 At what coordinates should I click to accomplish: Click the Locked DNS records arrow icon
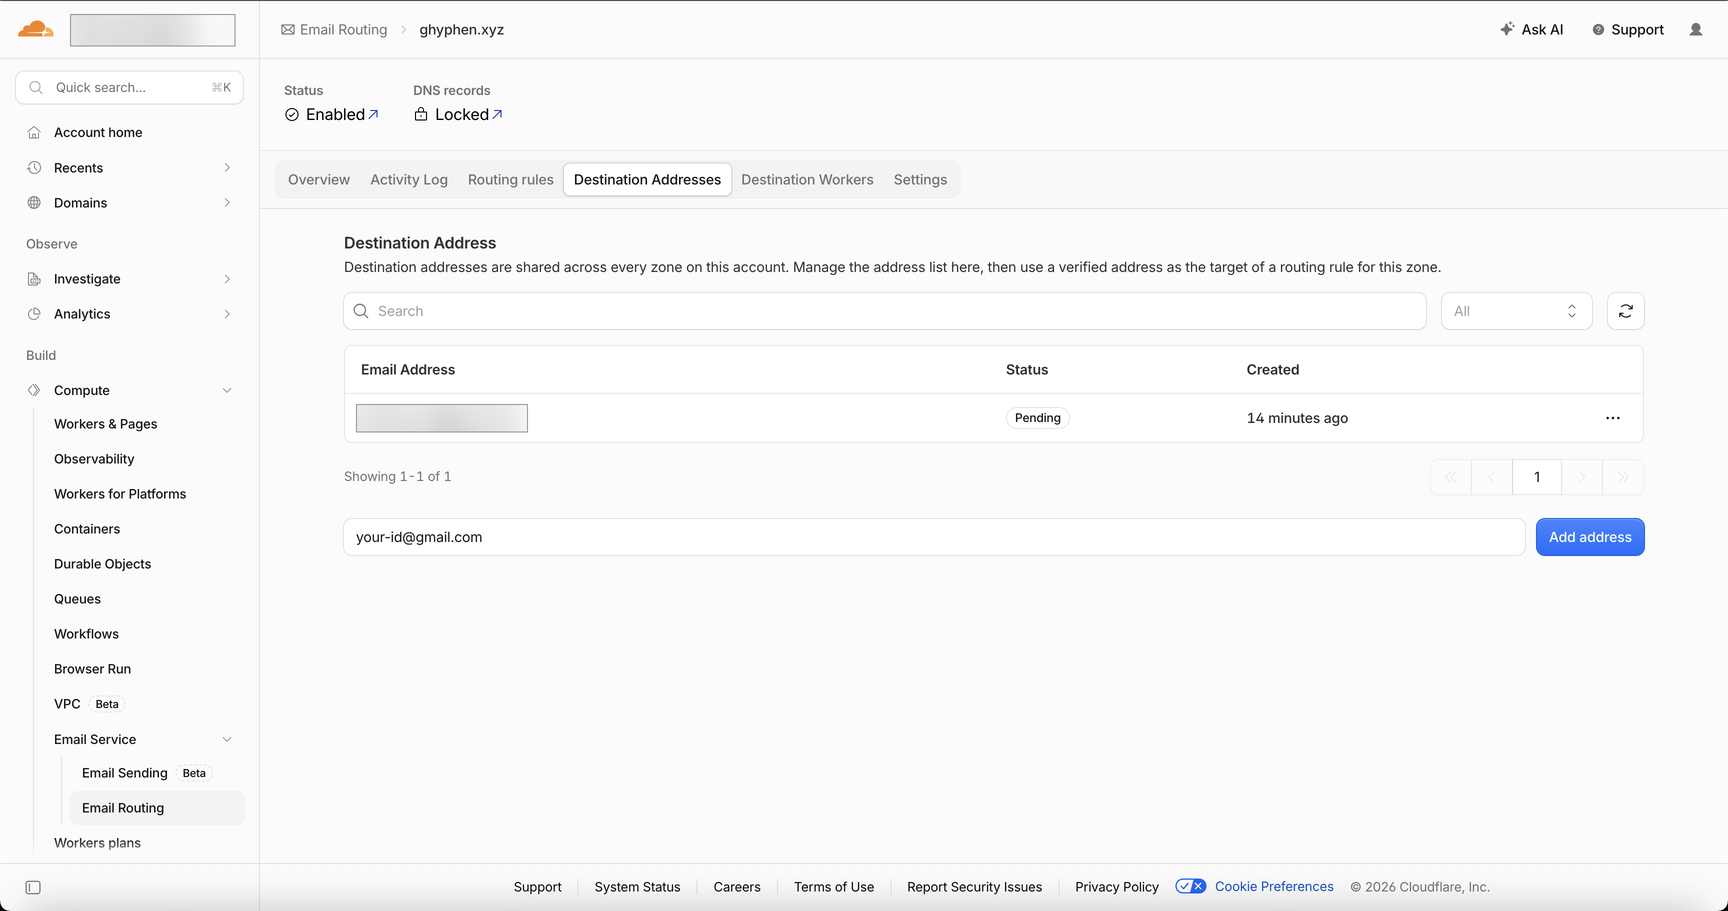(x=498, y=114)
